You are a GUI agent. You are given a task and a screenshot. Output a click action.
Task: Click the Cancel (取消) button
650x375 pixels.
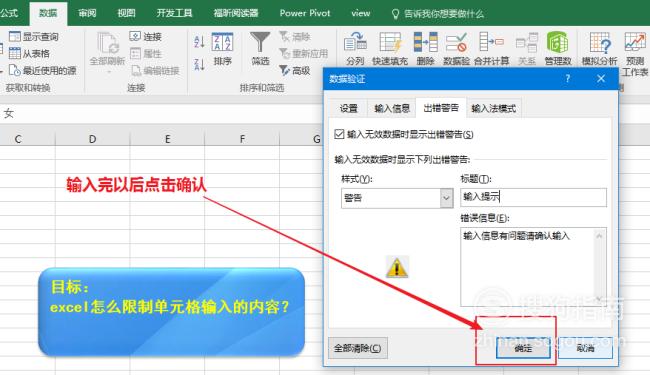point(585,348)
